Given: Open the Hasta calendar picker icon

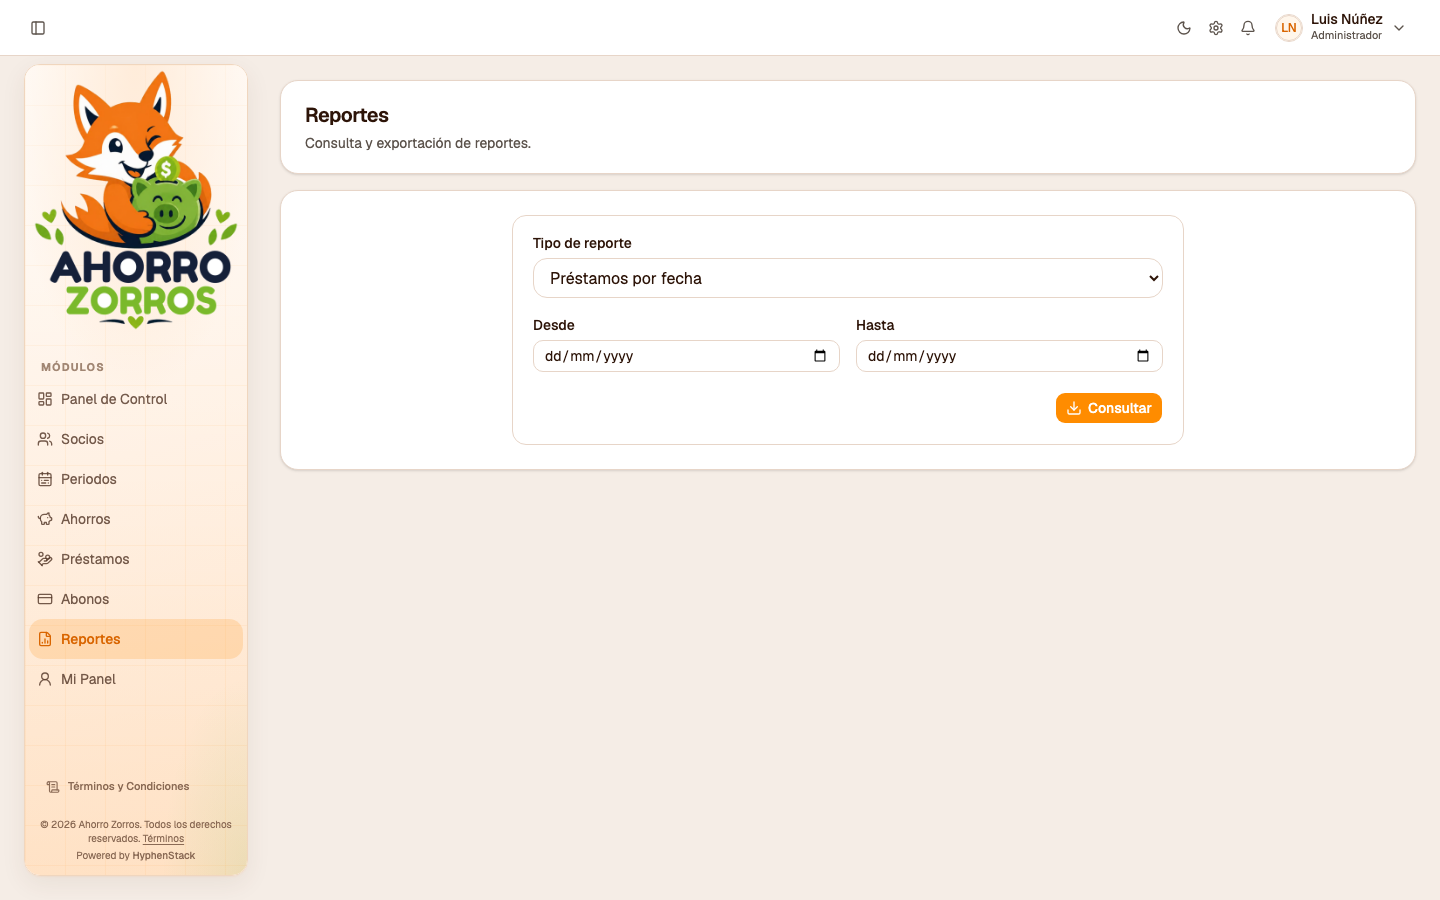Looking at the screenshot, I should coord(1143,356).
